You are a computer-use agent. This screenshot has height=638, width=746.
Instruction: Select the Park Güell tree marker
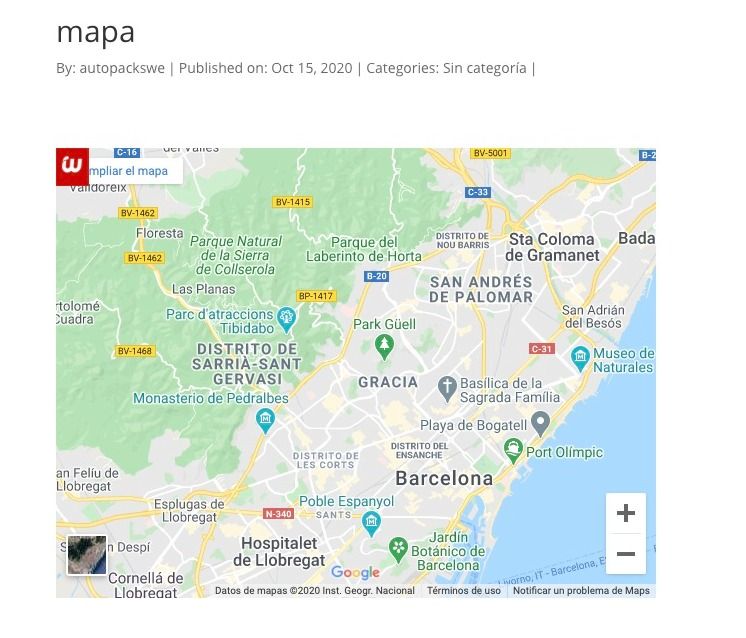point(384,347)
